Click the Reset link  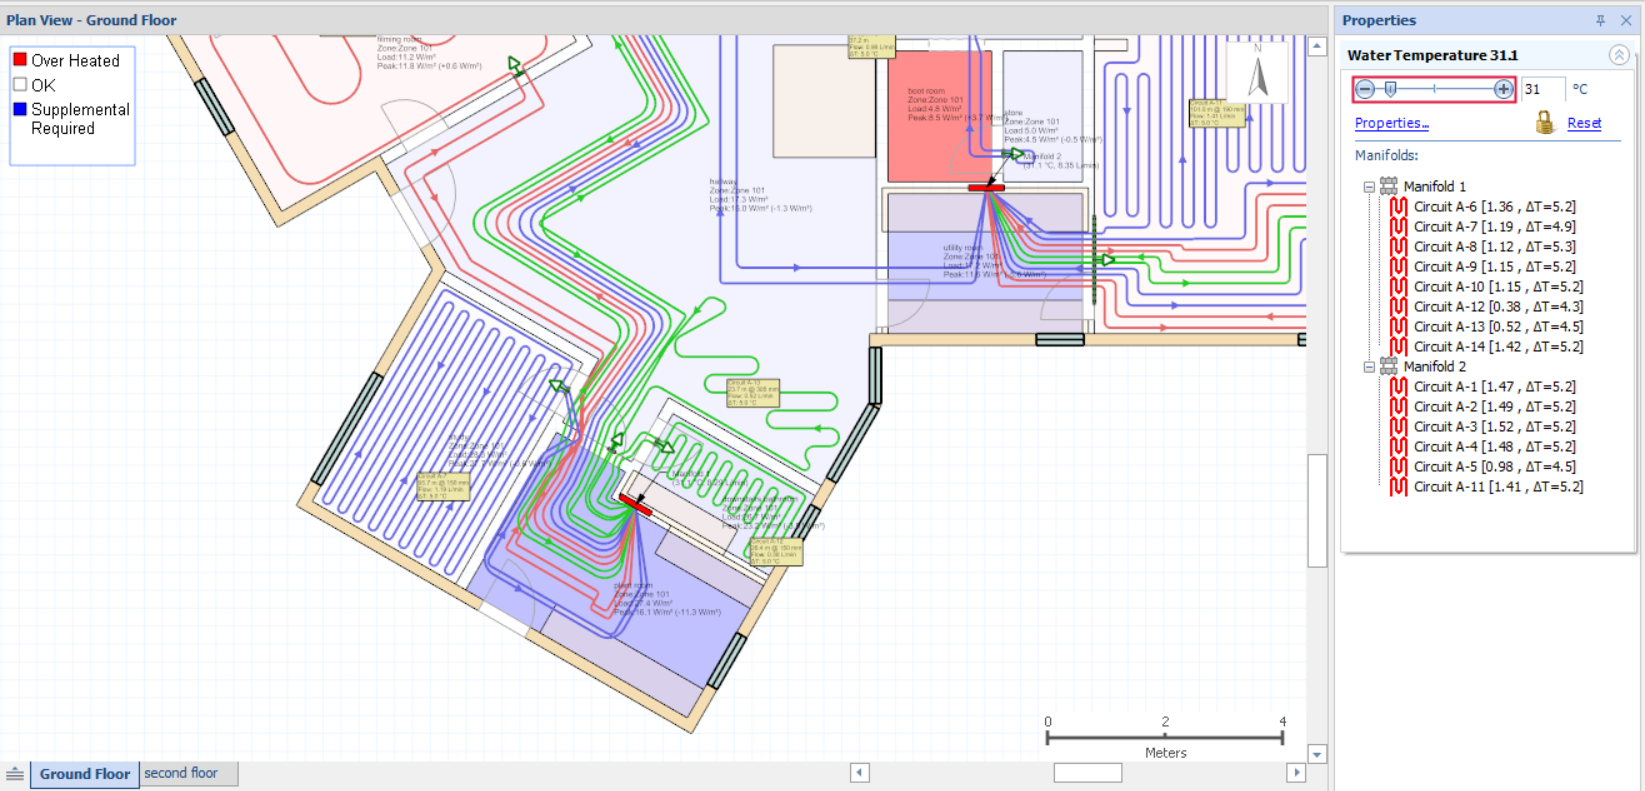(1584, 123)
